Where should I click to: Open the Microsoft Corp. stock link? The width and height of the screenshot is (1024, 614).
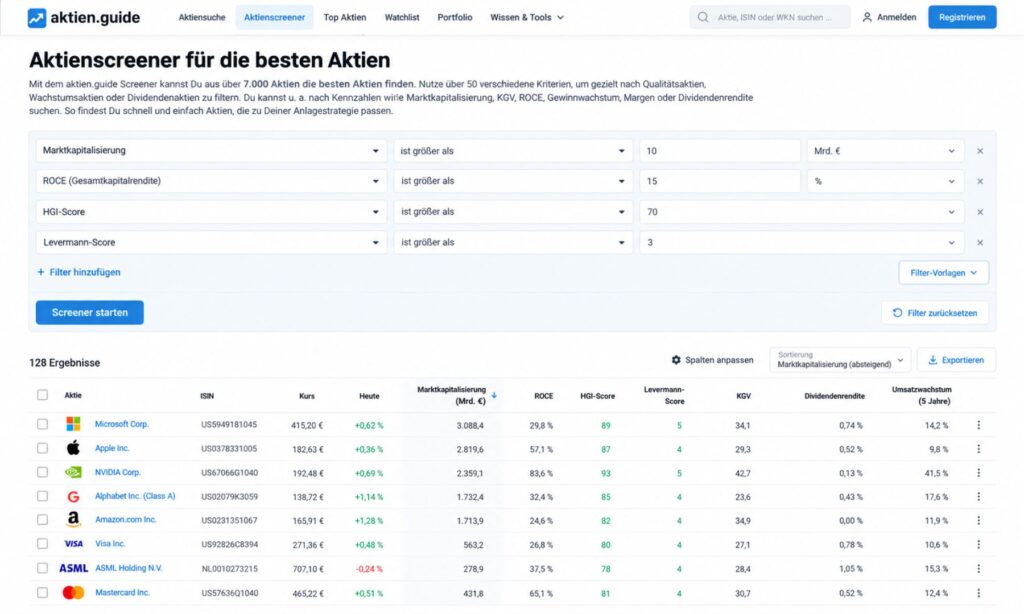coord(121,425)
